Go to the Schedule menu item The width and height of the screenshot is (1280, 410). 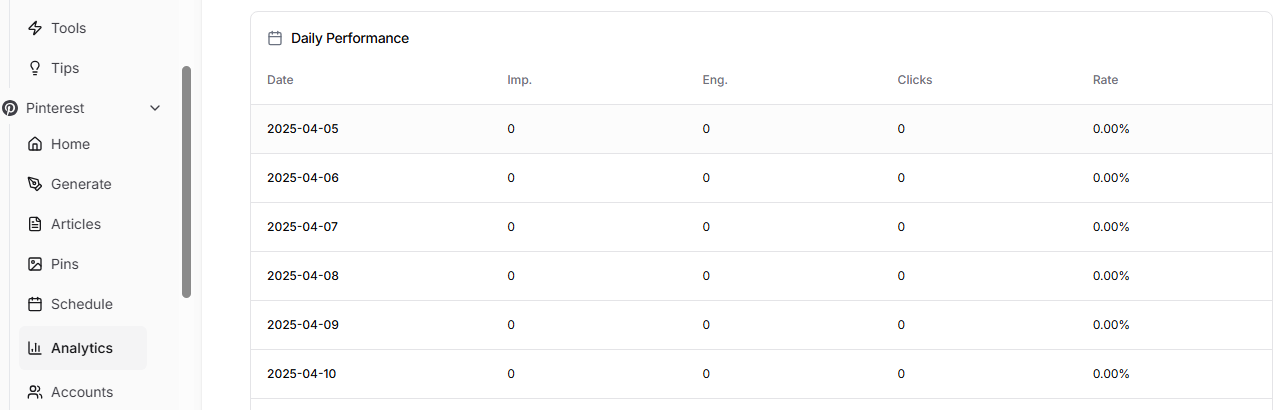(x=83, y=304)
